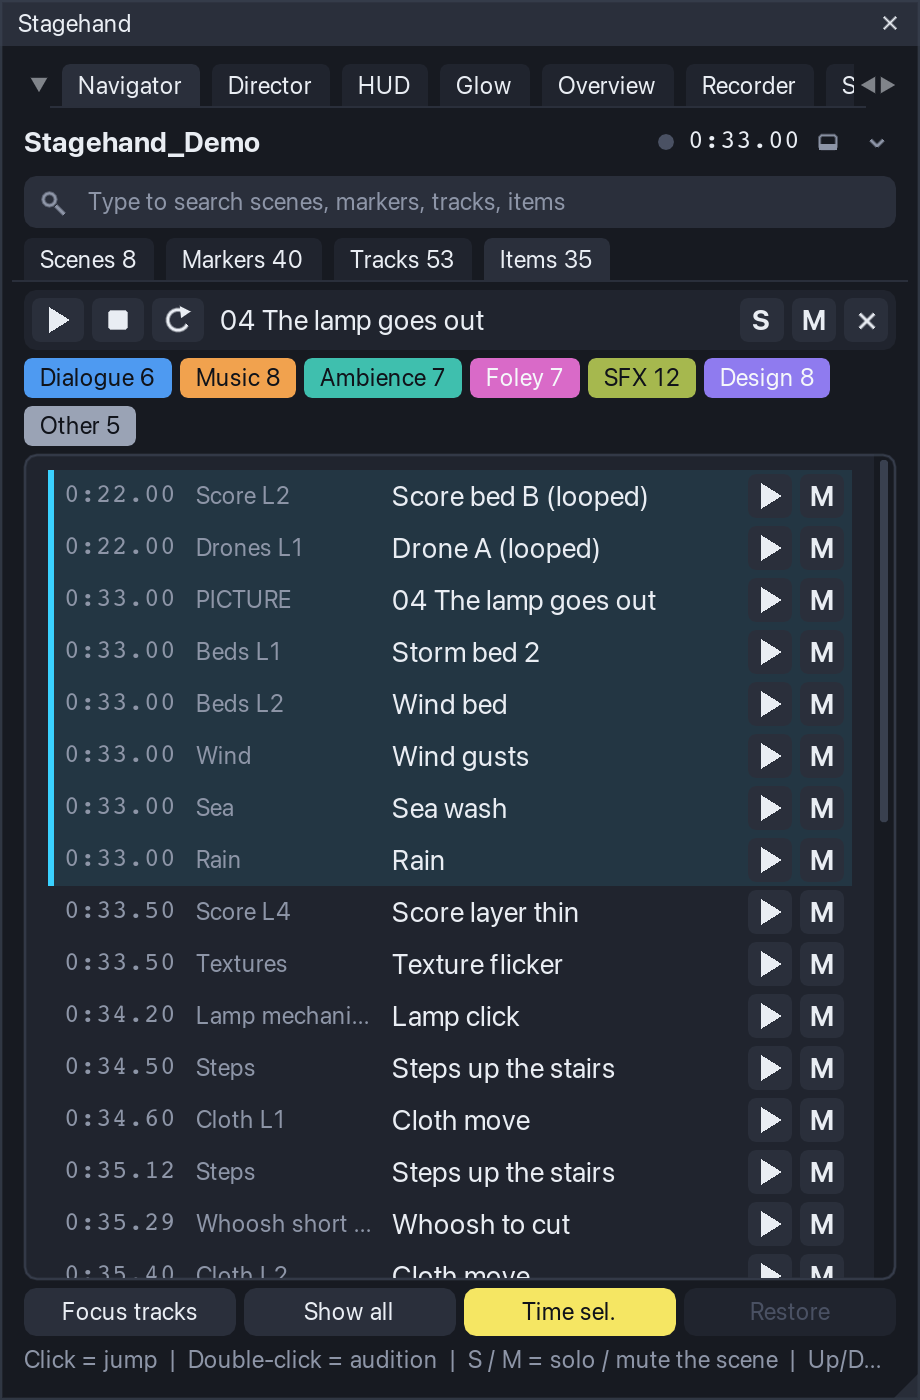
Task: Mute the Drone A (looped) item
Action: coord(822,548)
